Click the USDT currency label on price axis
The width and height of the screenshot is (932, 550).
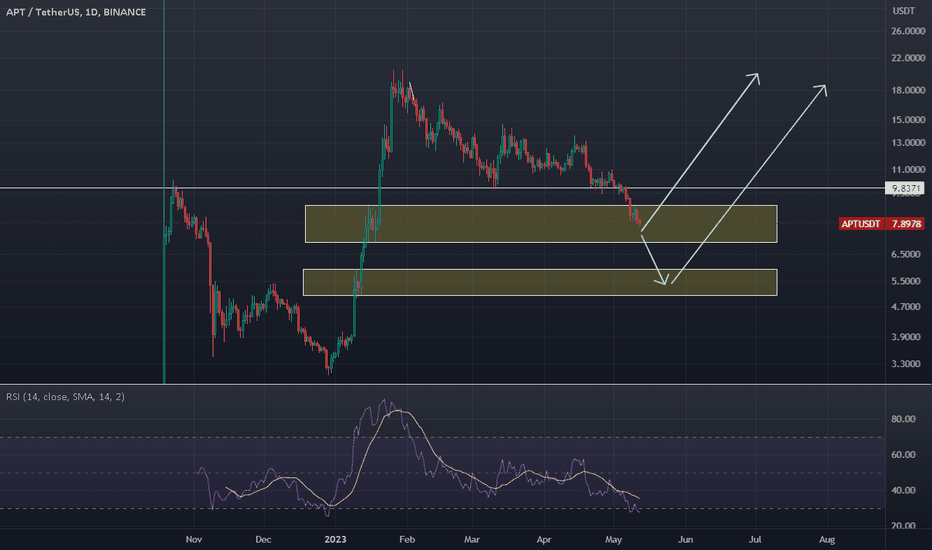coord(903,11)
